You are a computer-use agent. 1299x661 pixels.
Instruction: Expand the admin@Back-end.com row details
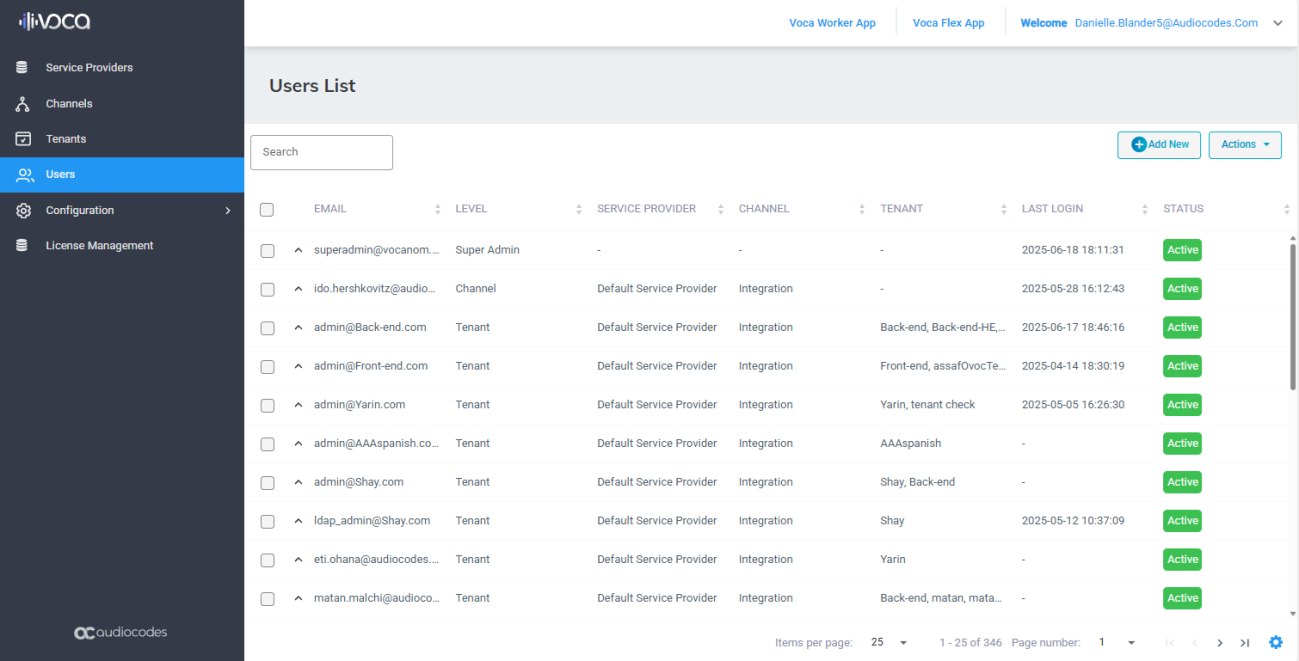tap(298, 328)
